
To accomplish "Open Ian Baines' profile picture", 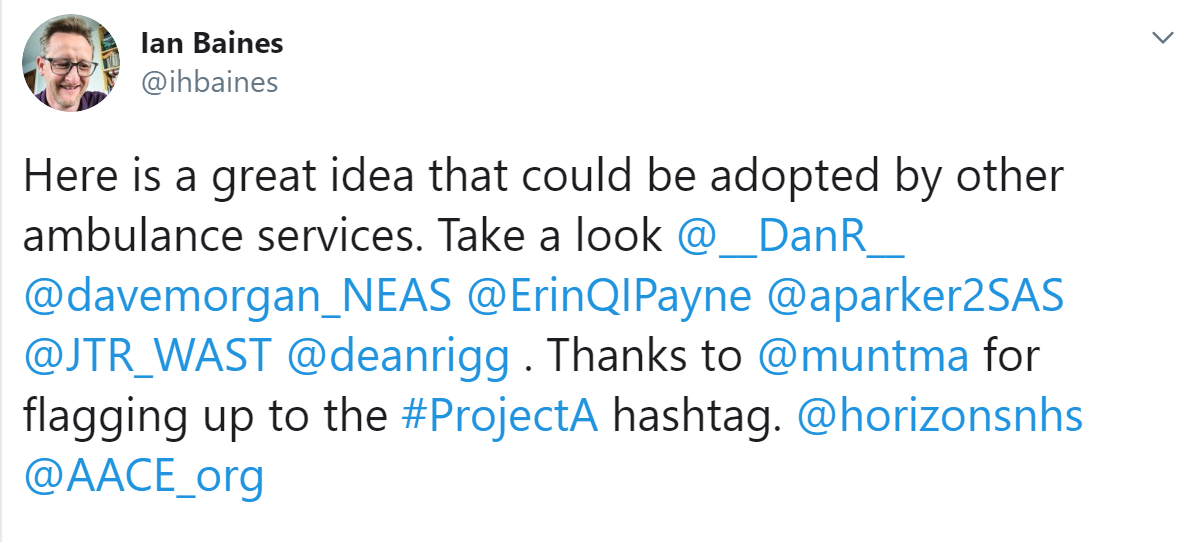I will [x=71, y=62].
